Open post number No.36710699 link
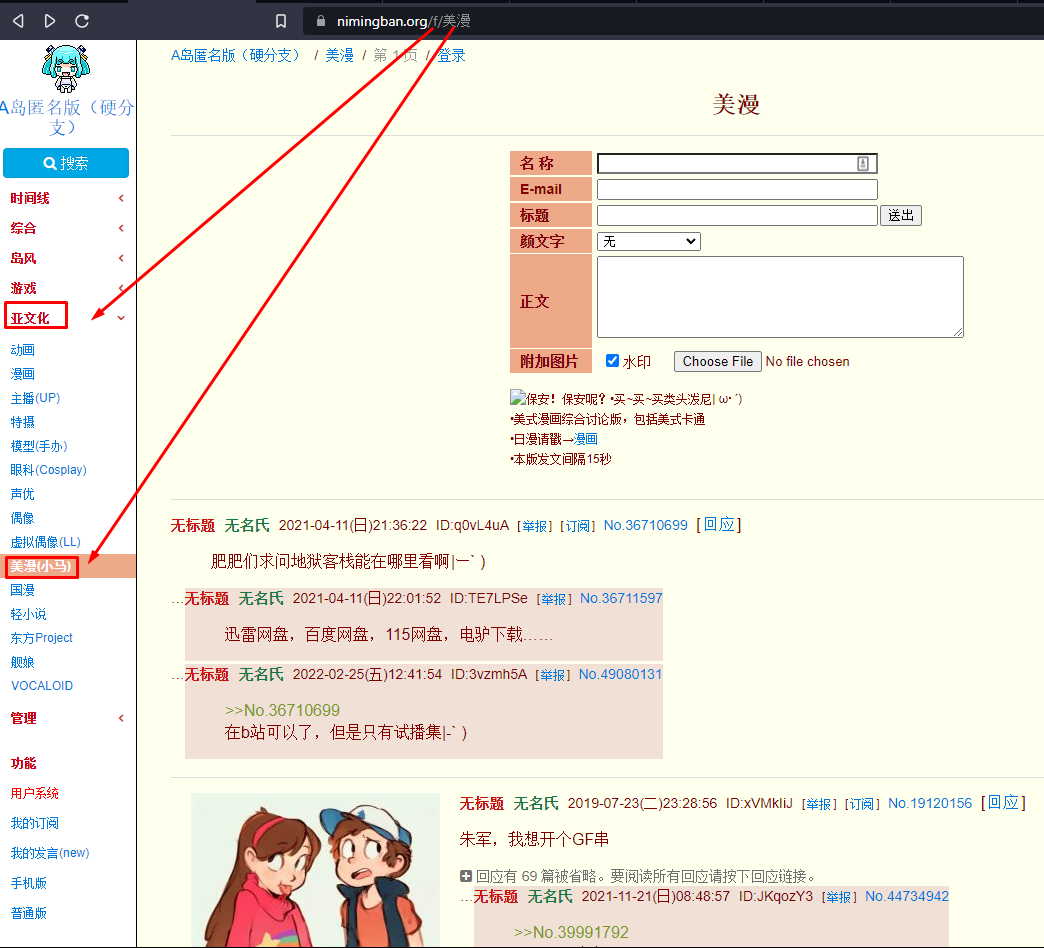 [646, 525]
